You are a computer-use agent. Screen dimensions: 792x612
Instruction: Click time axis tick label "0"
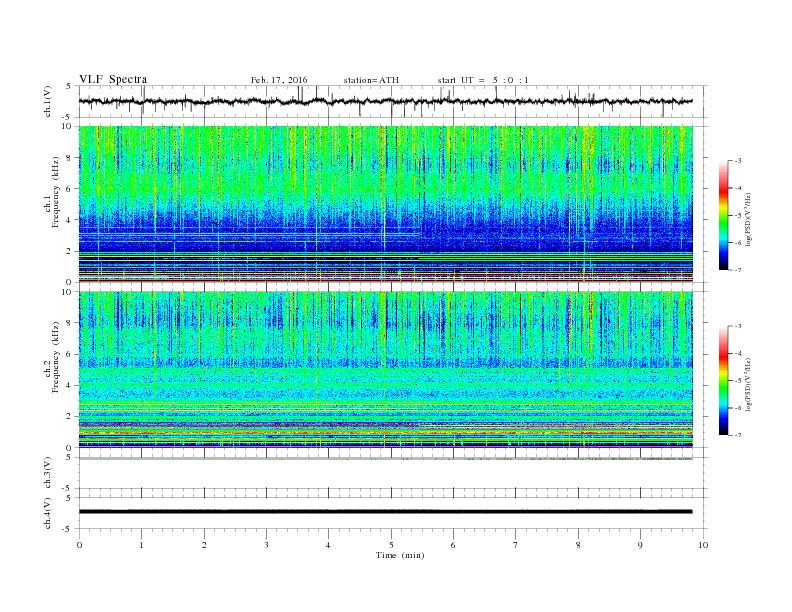[x=79, y=545]
